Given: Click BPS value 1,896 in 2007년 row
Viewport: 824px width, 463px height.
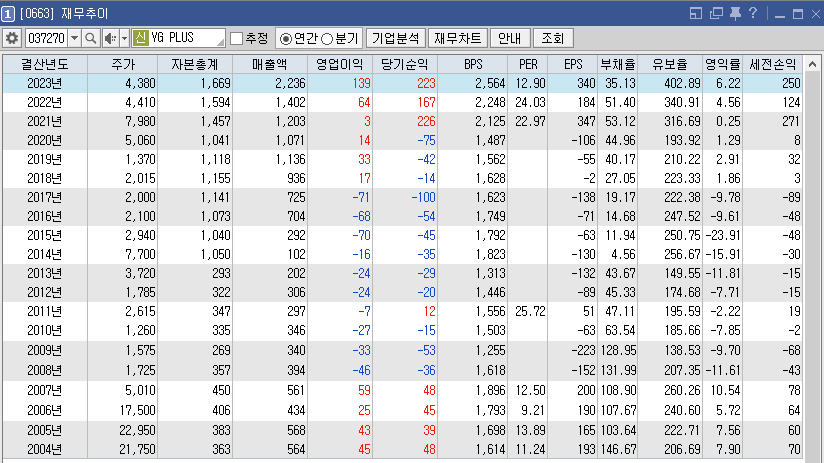Looking at the screenshot, I should (x=490, y=390).
